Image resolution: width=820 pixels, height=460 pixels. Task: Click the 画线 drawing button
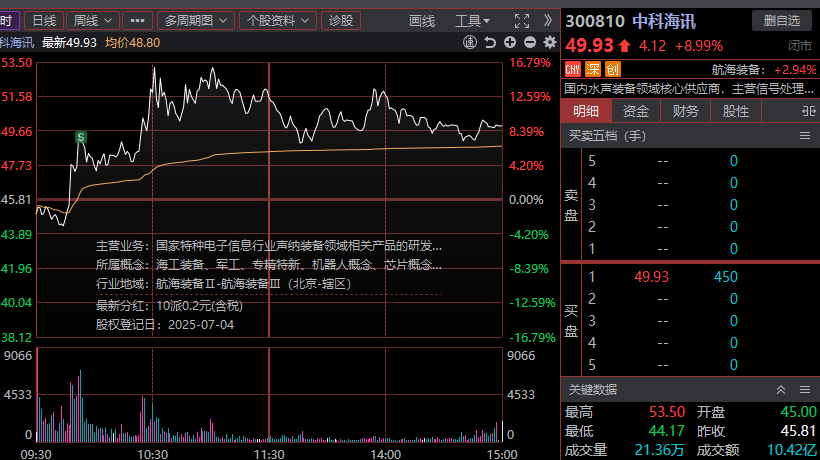[422, 21]
